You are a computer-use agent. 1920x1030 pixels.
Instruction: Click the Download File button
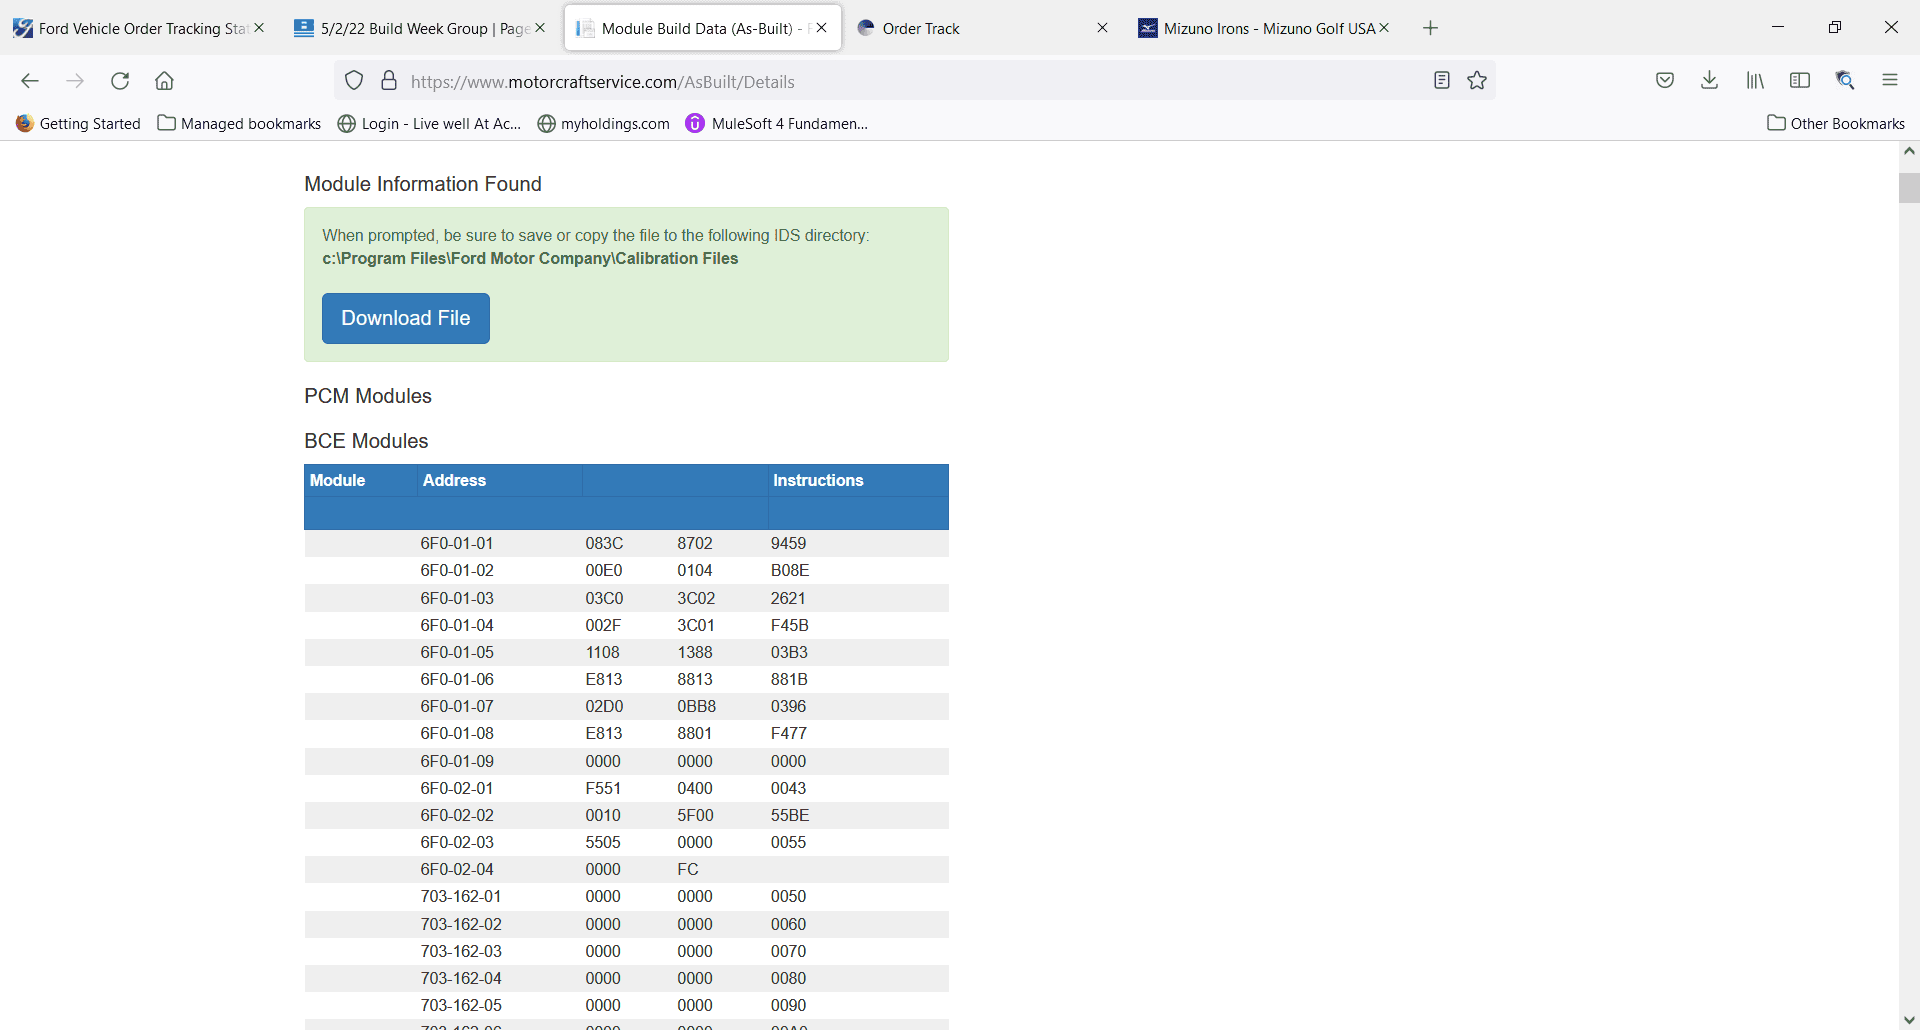point(406,318)
